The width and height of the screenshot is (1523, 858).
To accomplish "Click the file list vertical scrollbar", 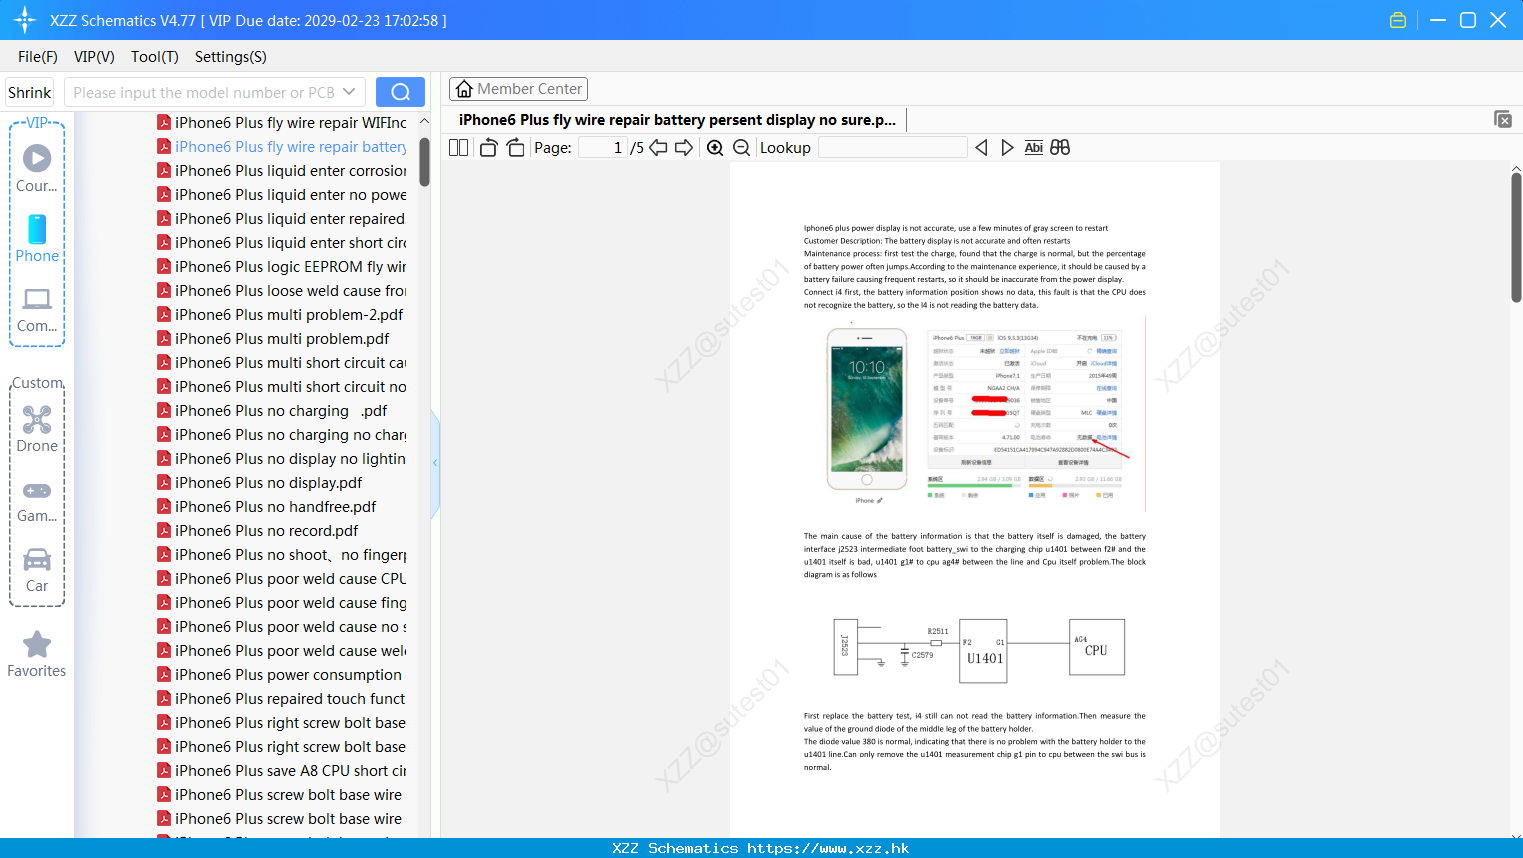I will point(424,162).
